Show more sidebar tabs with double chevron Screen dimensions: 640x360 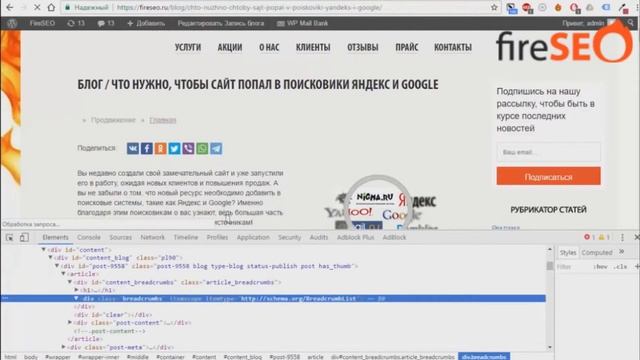pos(622,252)
